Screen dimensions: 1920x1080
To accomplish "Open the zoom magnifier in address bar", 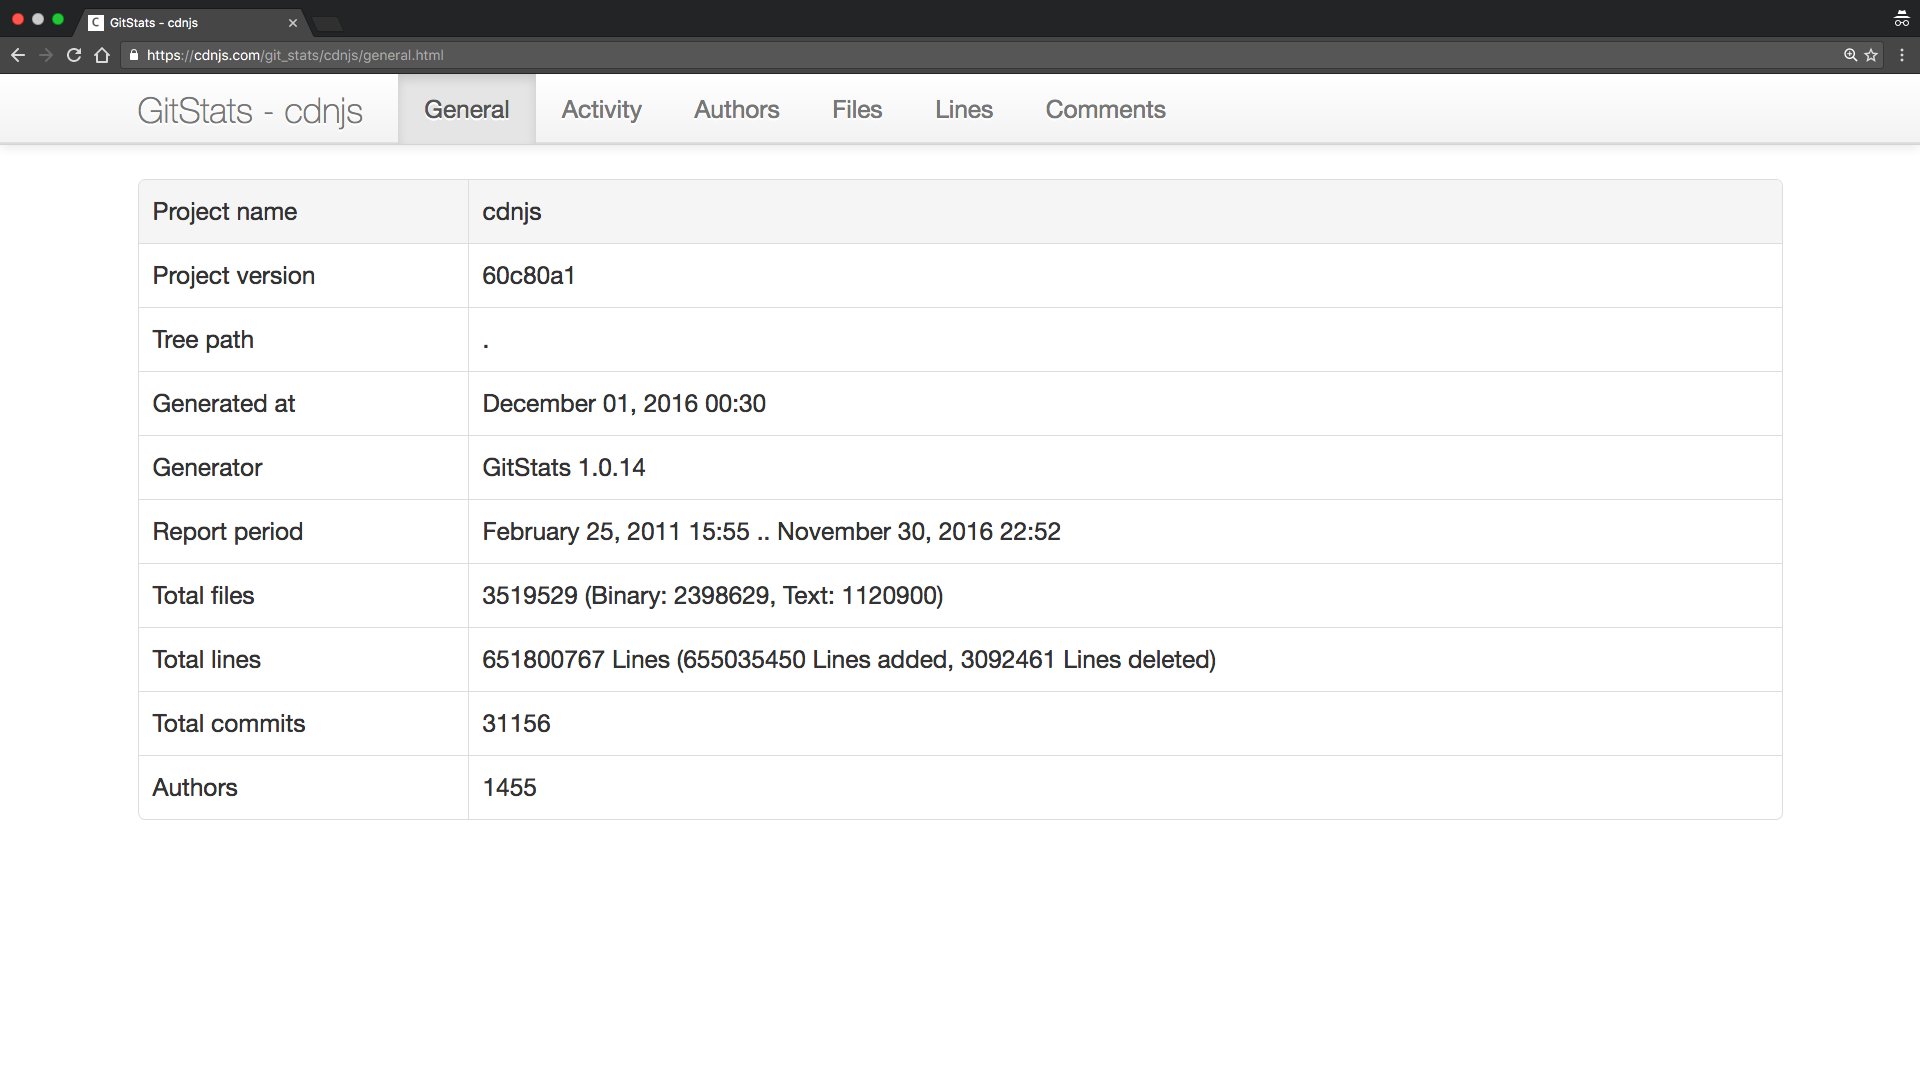I will point(1850,55).
